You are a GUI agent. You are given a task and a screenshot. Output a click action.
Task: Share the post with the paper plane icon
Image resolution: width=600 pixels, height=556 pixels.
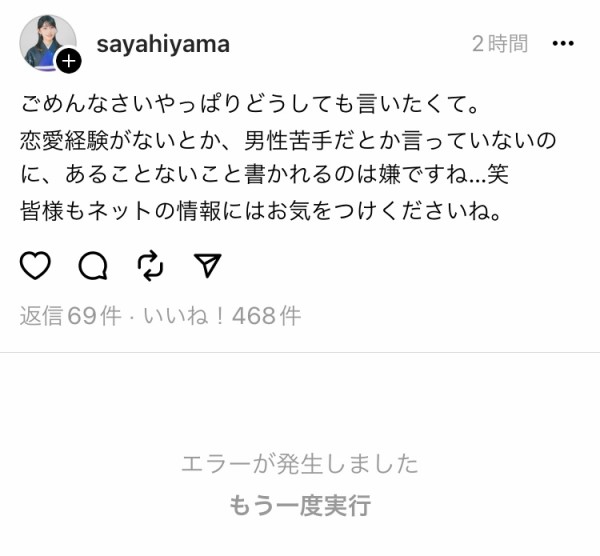[x=208, y=265]
